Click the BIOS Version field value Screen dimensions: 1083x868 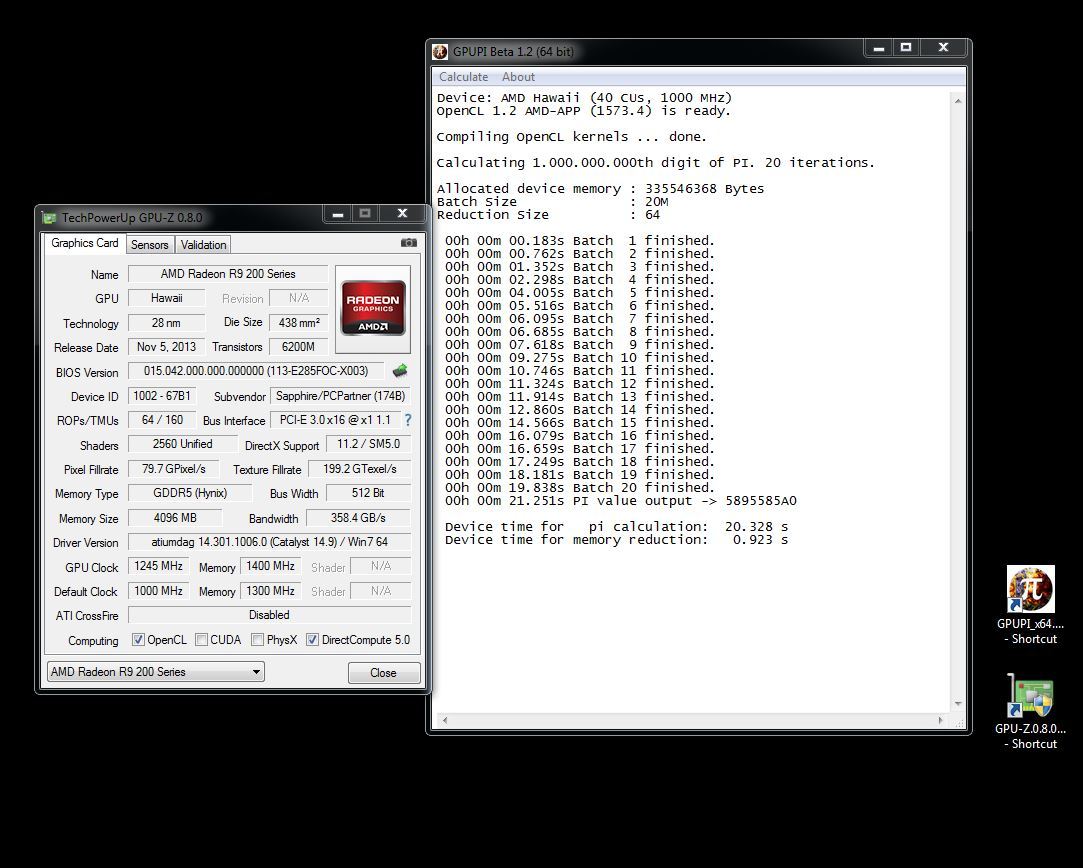point(256,371)
